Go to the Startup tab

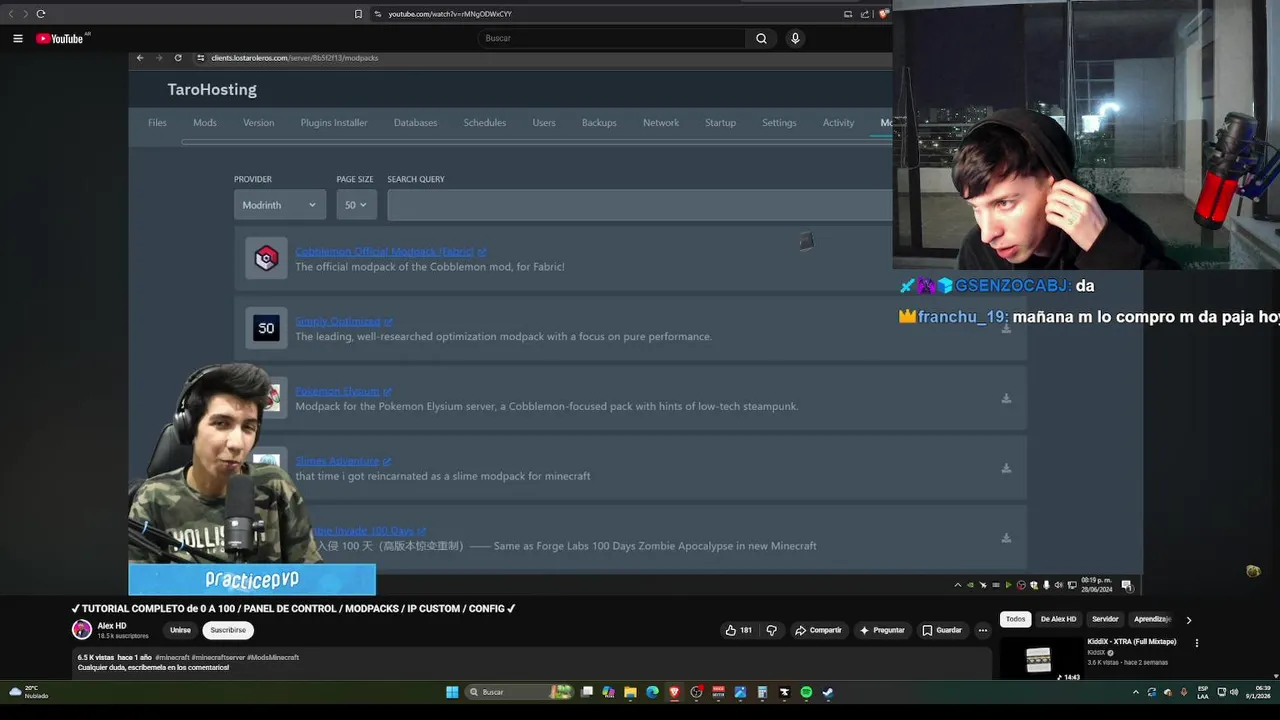point(720,123)
